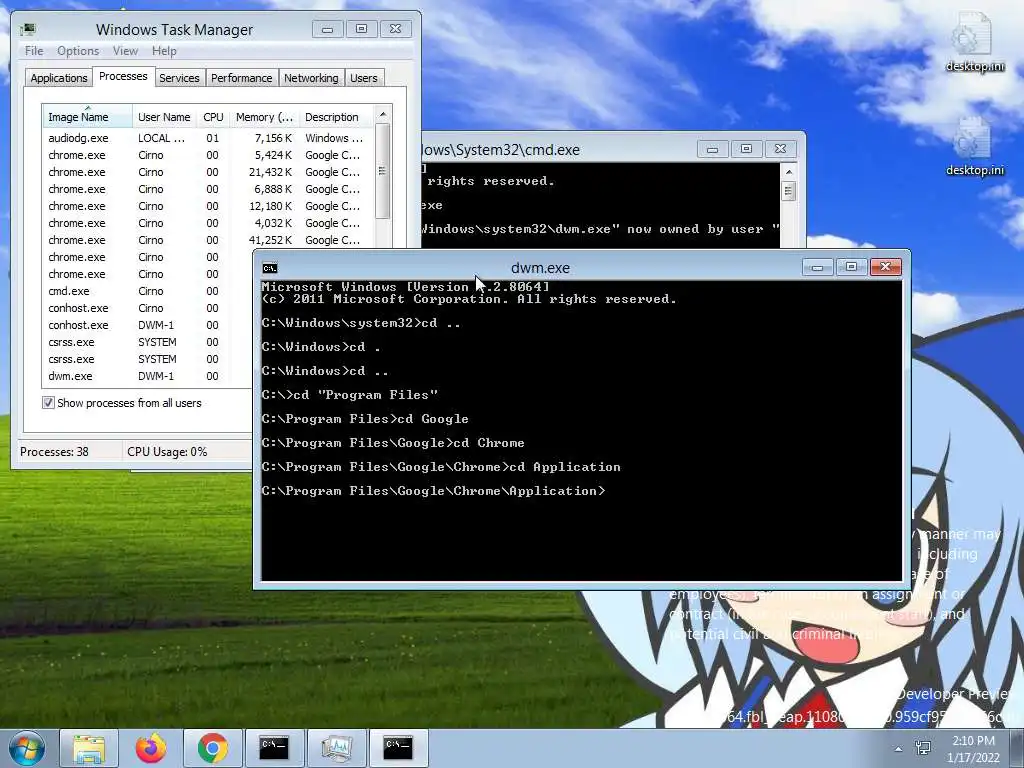Viewport: 1024px width, 768px height.
Task: Open Google Chrome from the taskbar
Action: (x=213, y=748)
